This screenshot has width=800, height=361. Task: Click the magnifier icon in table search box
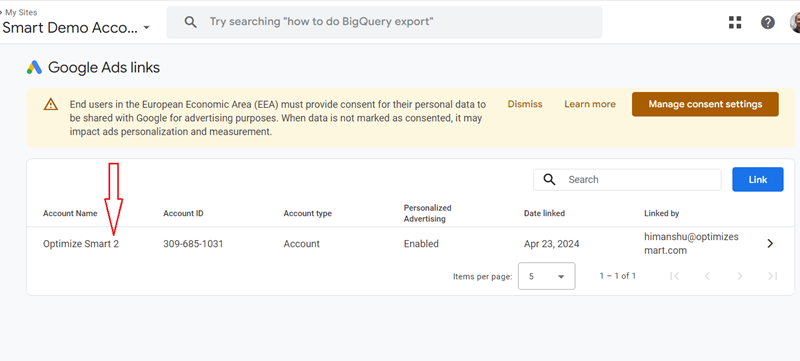[x=549, y=179]
